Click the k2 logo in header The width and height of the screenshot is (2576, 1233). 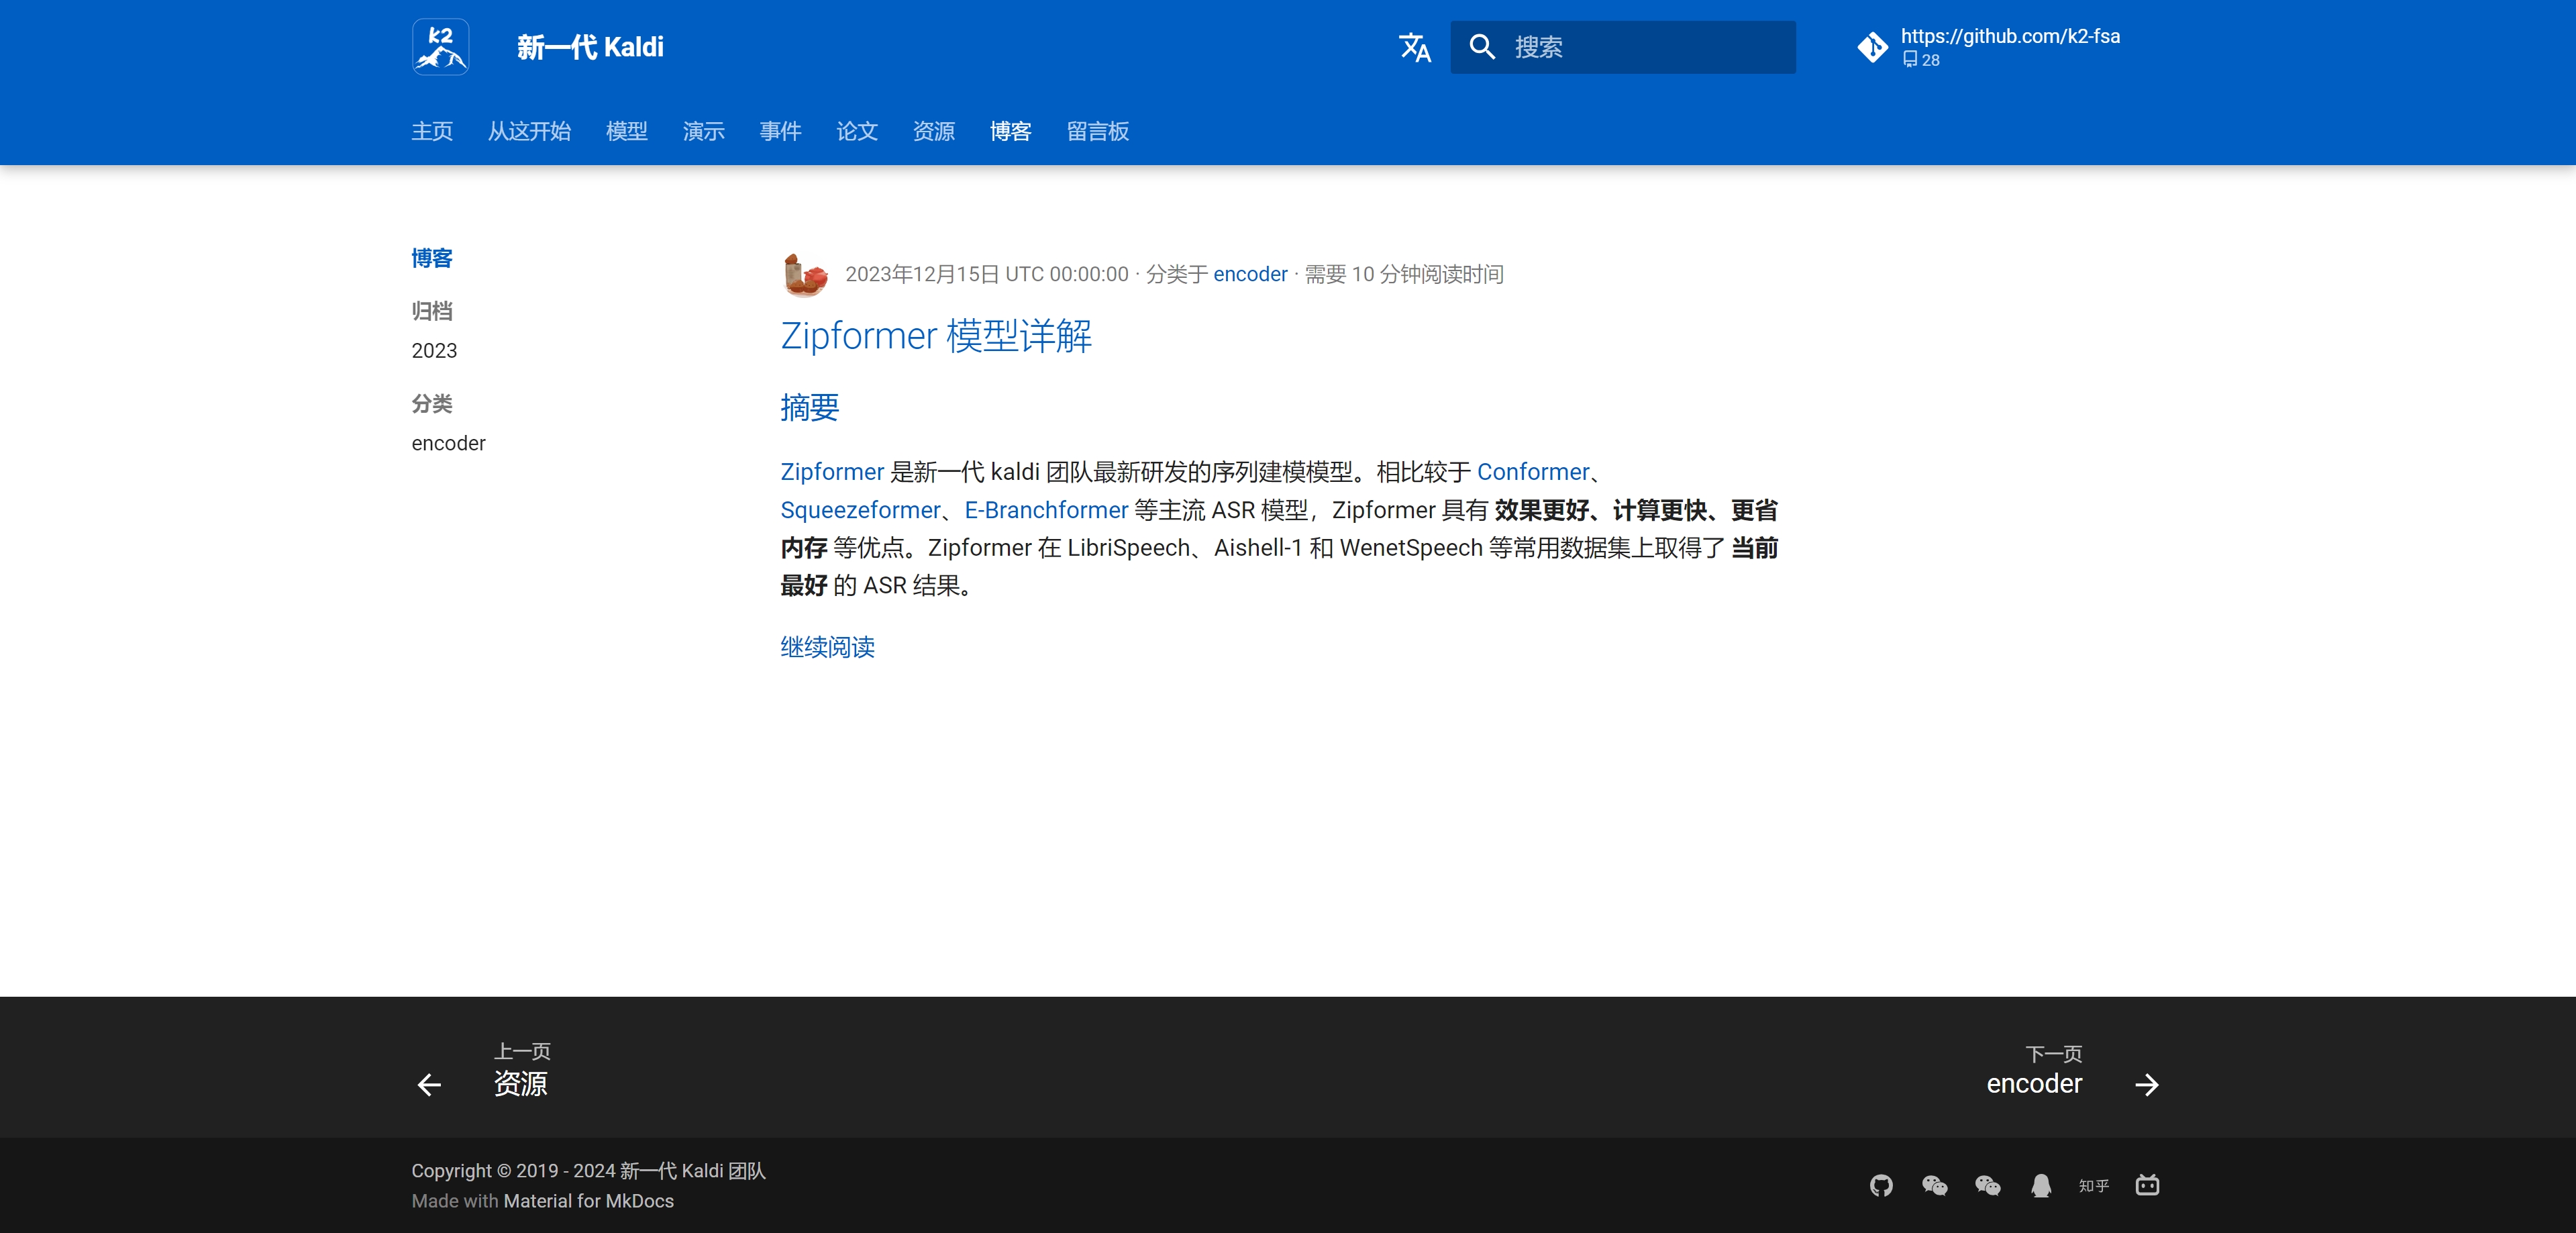pos(440,47)
